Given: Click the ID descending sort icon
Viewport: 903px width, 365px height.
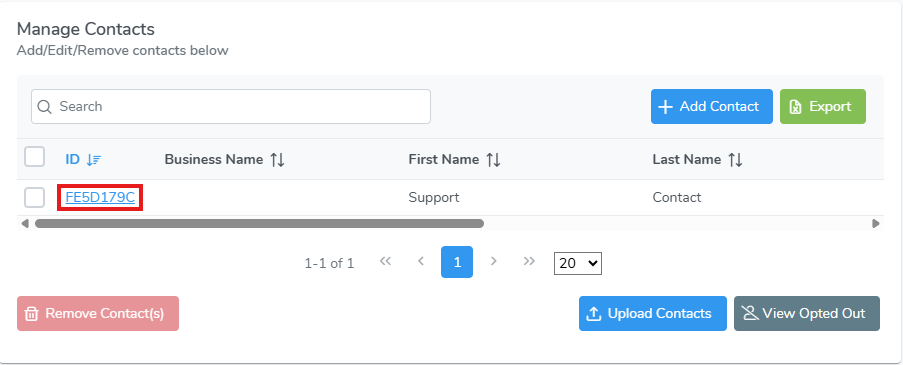Looking at the screenshot, I should (93, 160).
